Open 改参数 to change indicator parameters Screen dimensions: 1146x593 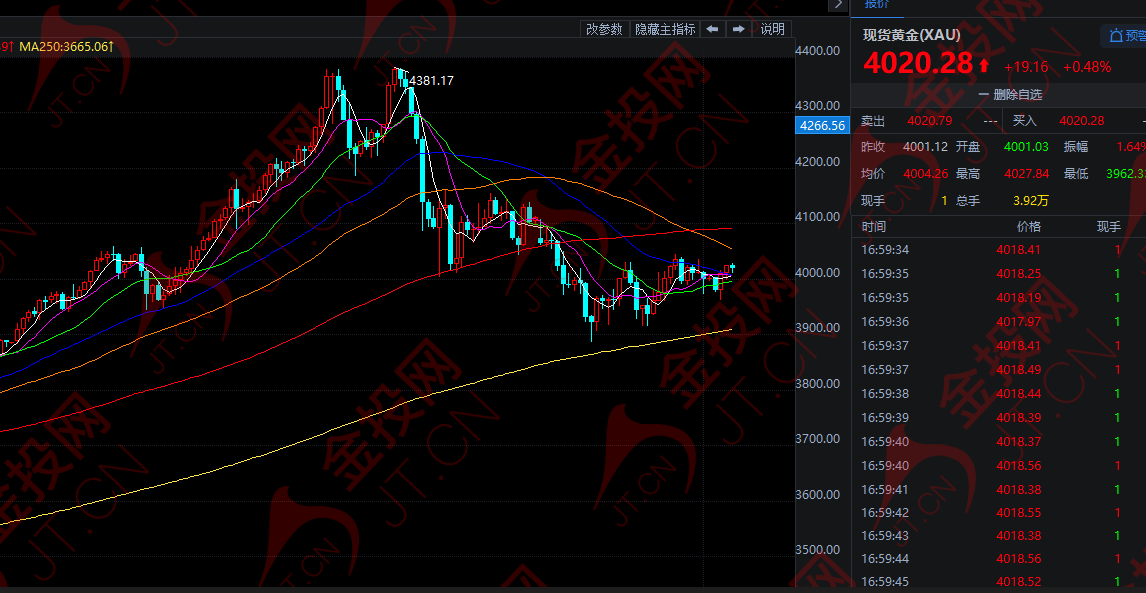(x=604, y=29)
